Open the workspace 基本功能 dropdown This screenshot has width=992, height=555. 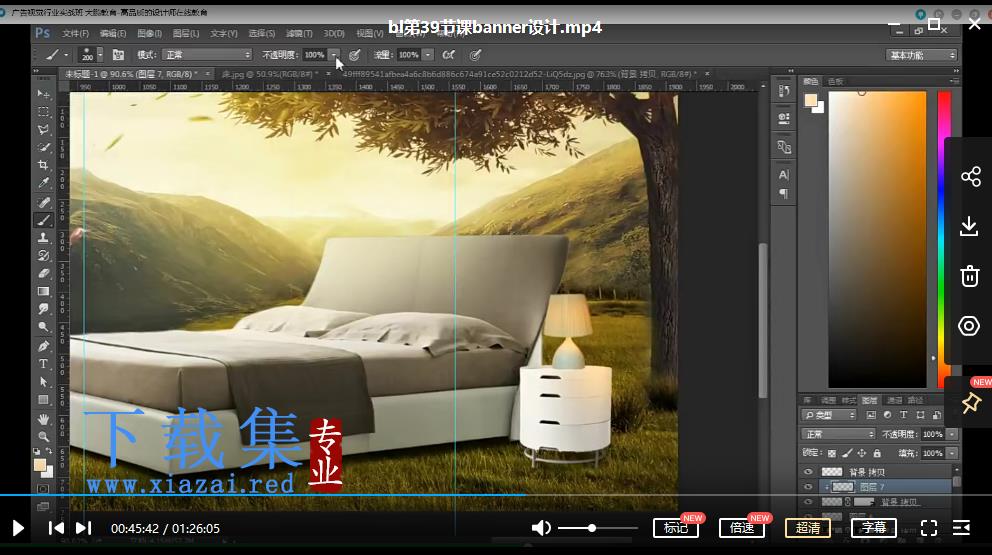click(x=921, y=55)
